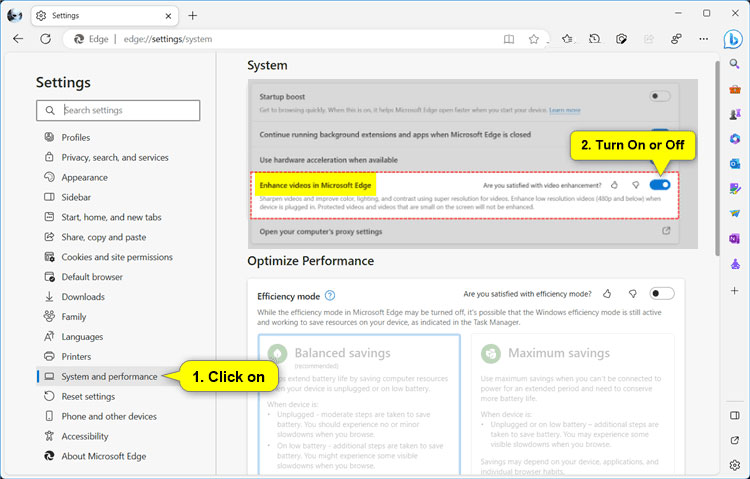The width and height of the screenshot is (750, 479).
Task: Click thumbs down for efficiency mode
Action: (x=633, y=294)
